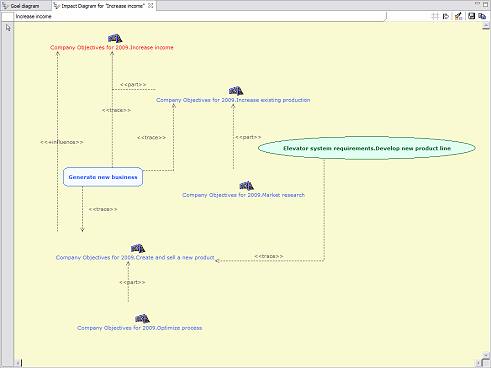
Task: Close the Impact Diagram tab
Action: 151,5
